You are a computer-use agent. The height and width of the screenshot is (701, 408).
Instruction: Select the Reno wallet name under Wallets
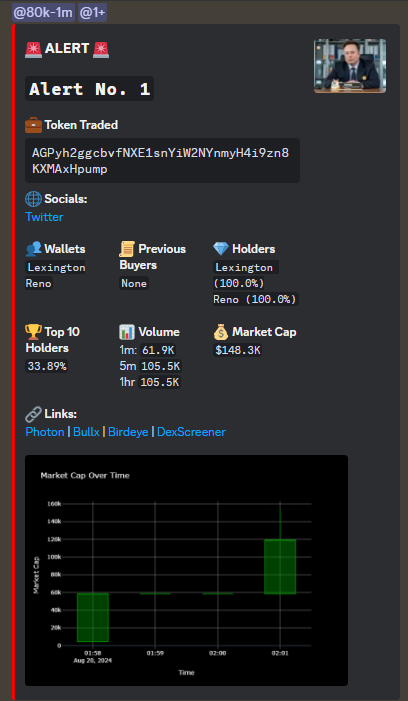tap(39, 283)
